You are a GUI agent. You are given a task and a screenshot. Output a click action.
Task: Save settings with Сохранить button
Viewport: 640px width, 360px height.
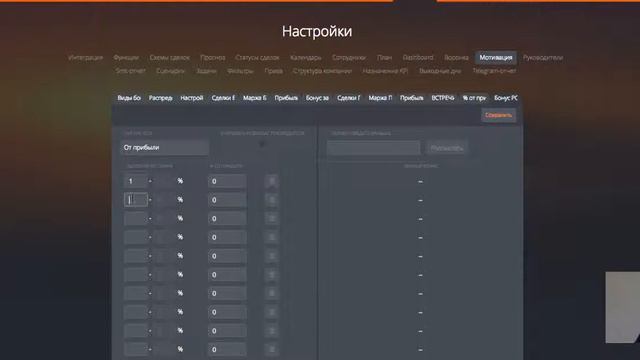coord(498,115)
